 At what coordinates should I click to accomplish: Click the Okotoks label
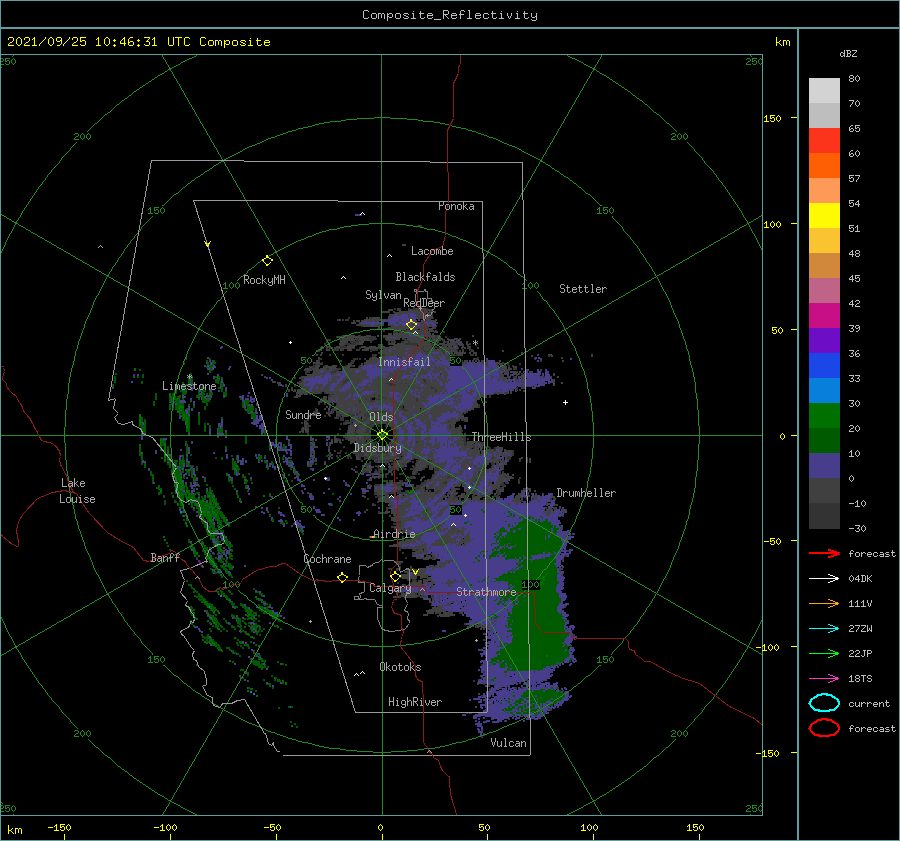pyautogui.click(x=400, y=667)
